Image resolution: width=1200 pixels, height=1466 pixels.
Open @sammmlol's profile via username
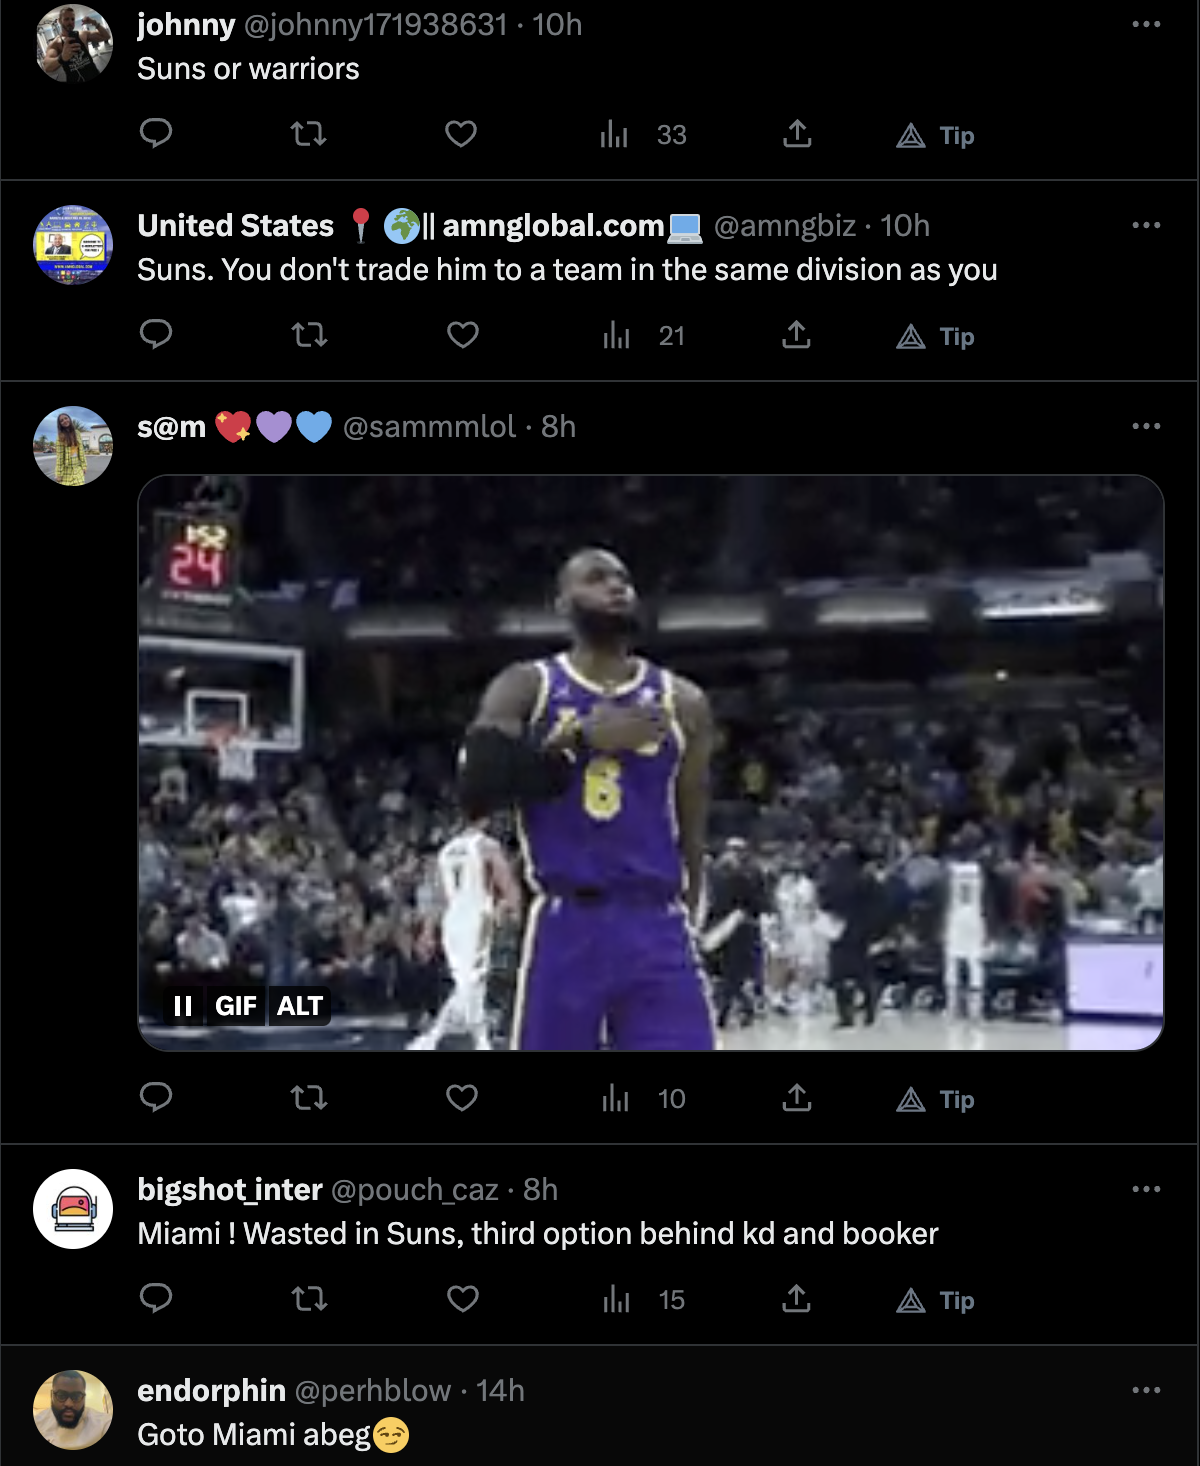(428, 427)
